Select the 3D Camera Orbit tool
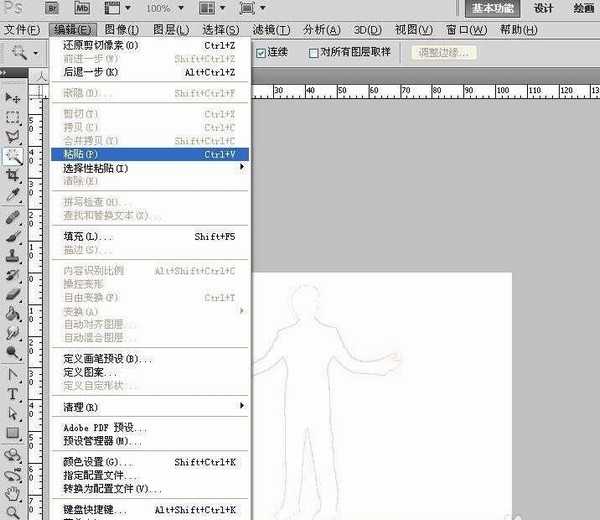This screenshot has width=600, height=520. point(12,475)
